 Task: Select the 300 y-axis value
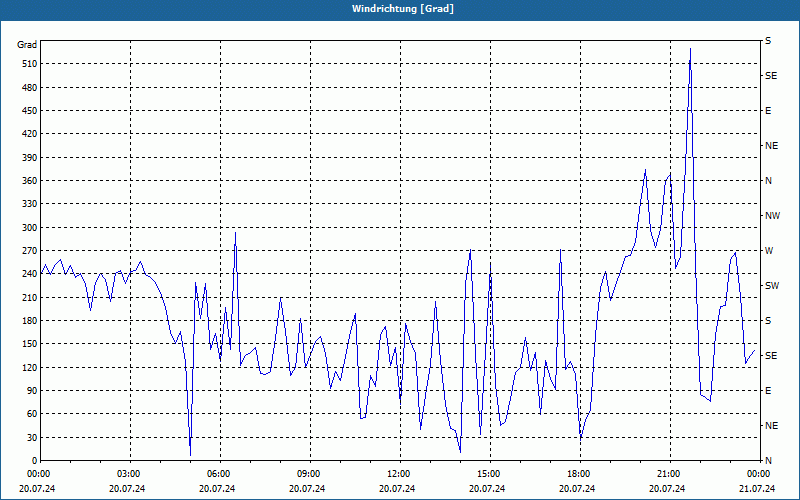[29, 228]
